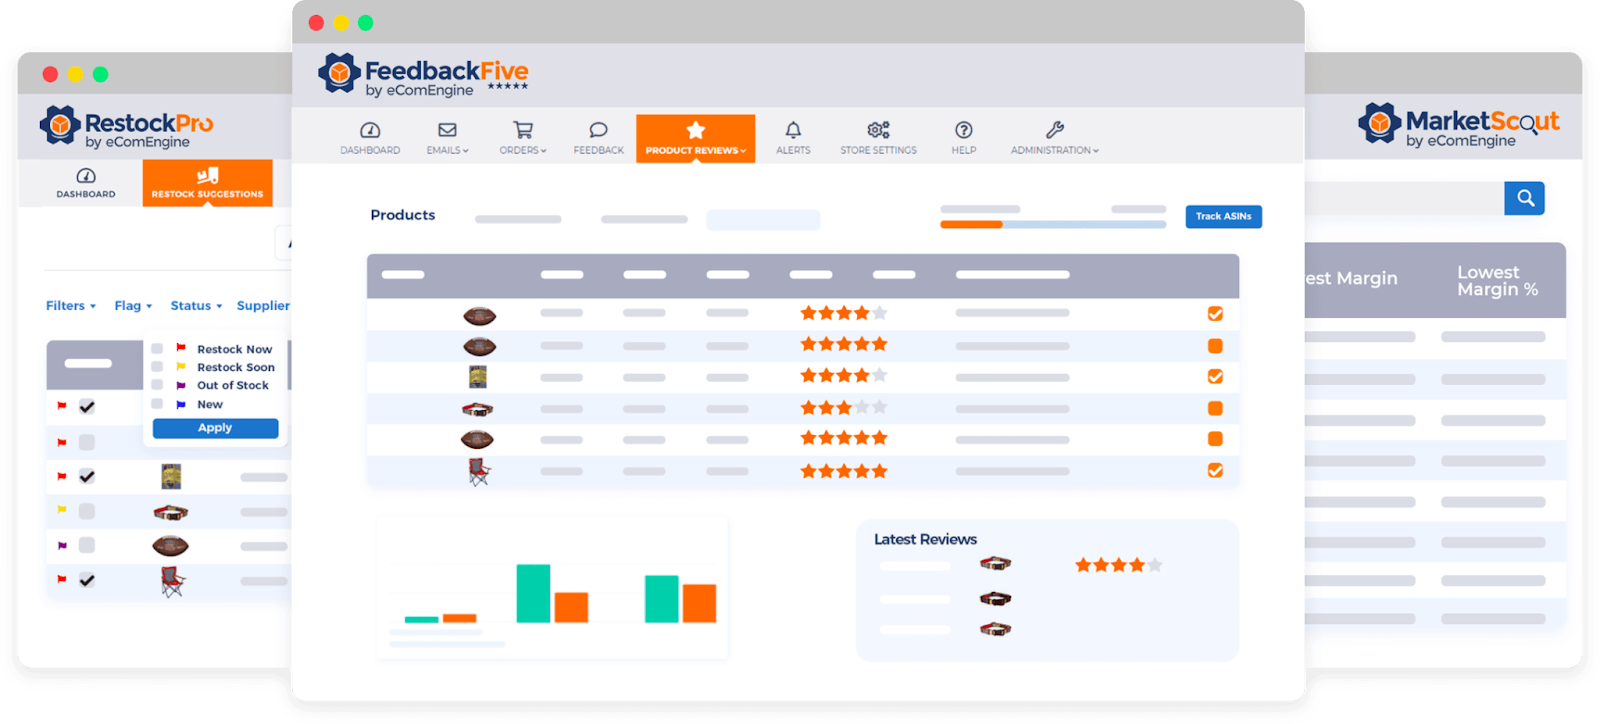Image resolution: width=1600 pixels, height=724 pixels.
Task: Click the FeedbackFive logo
Action: pos(424,76)
